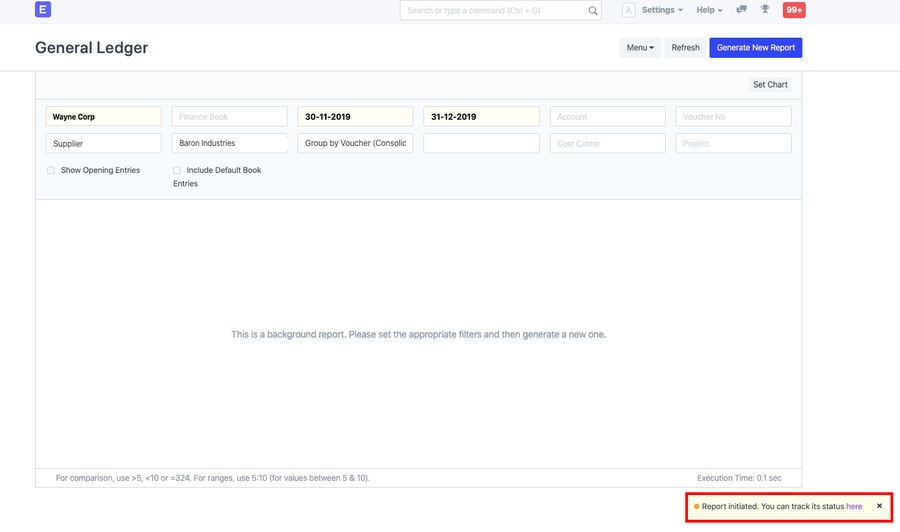Dismiss the report initiated notification
The height and width of the screenshot is (532, 900).
[879, 506]
